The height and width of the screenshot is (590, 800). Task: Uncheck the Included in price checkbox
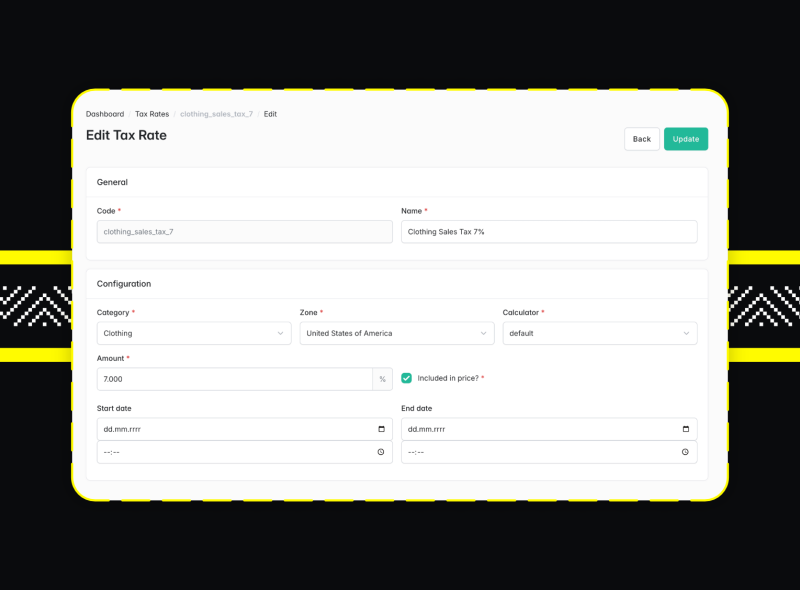[x=405, y=378]
